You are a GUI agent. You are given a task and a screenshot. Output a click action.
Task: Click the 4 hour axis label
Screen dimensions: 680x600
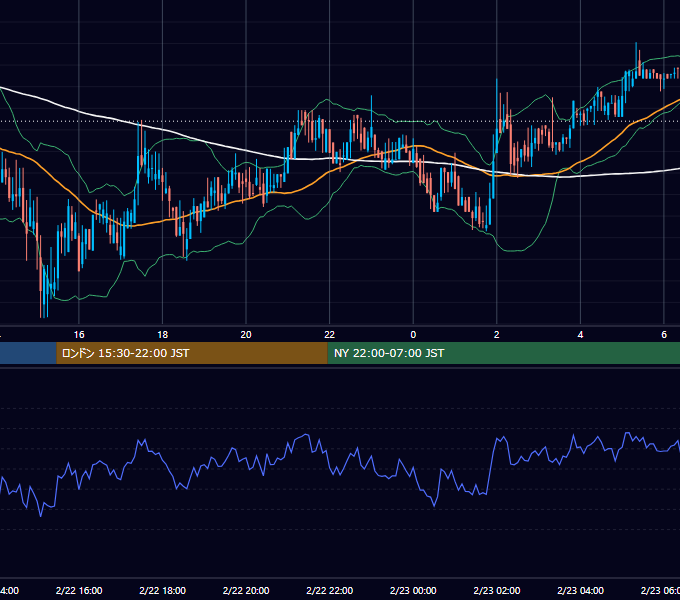point(580,335)
